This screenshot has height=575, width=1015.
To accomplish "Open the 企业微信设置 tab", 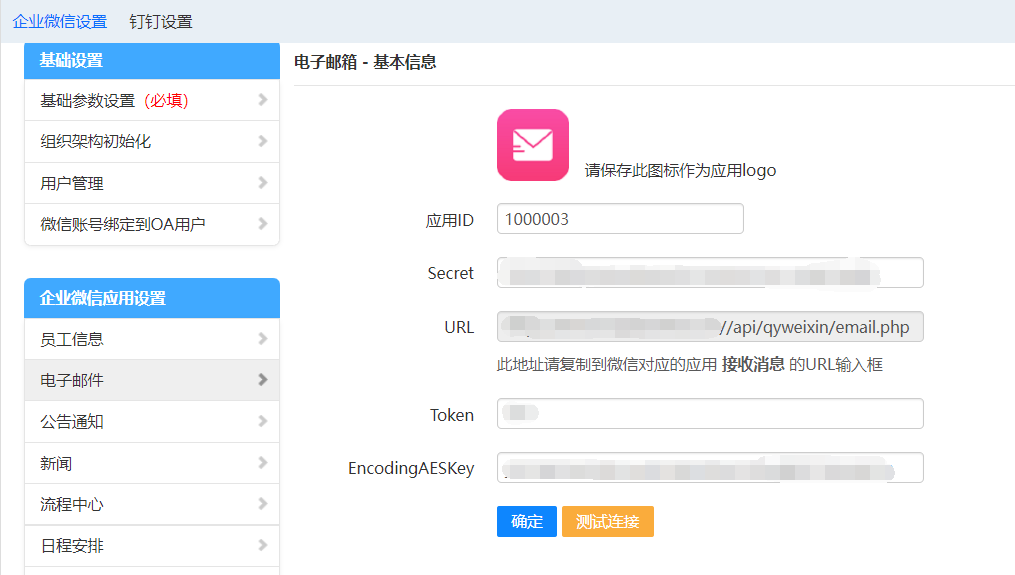I will [59, 21].
